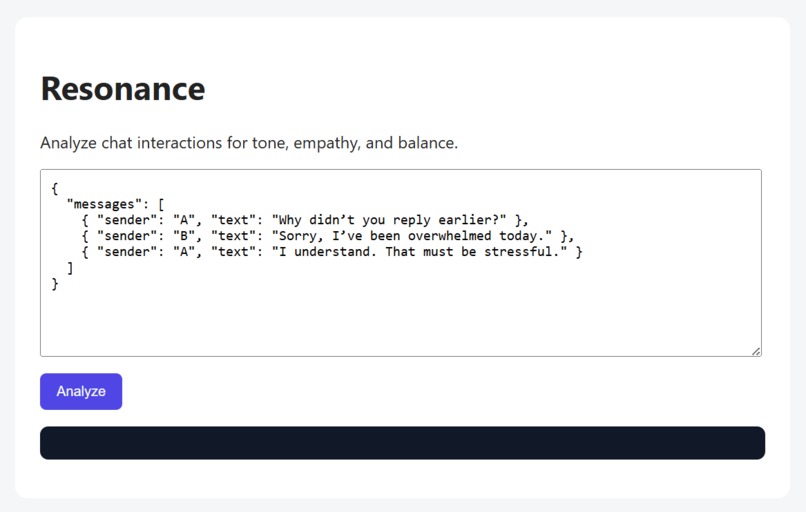
Task: Focus the empty area of JSON textarea
Action: coord(401,321)
